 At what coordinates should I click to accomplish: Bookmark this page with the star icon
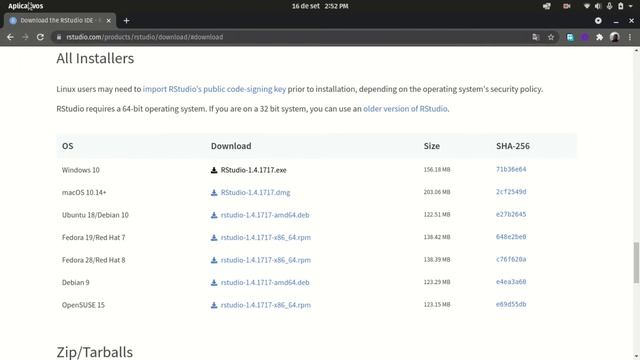click(x=551, y=37)
